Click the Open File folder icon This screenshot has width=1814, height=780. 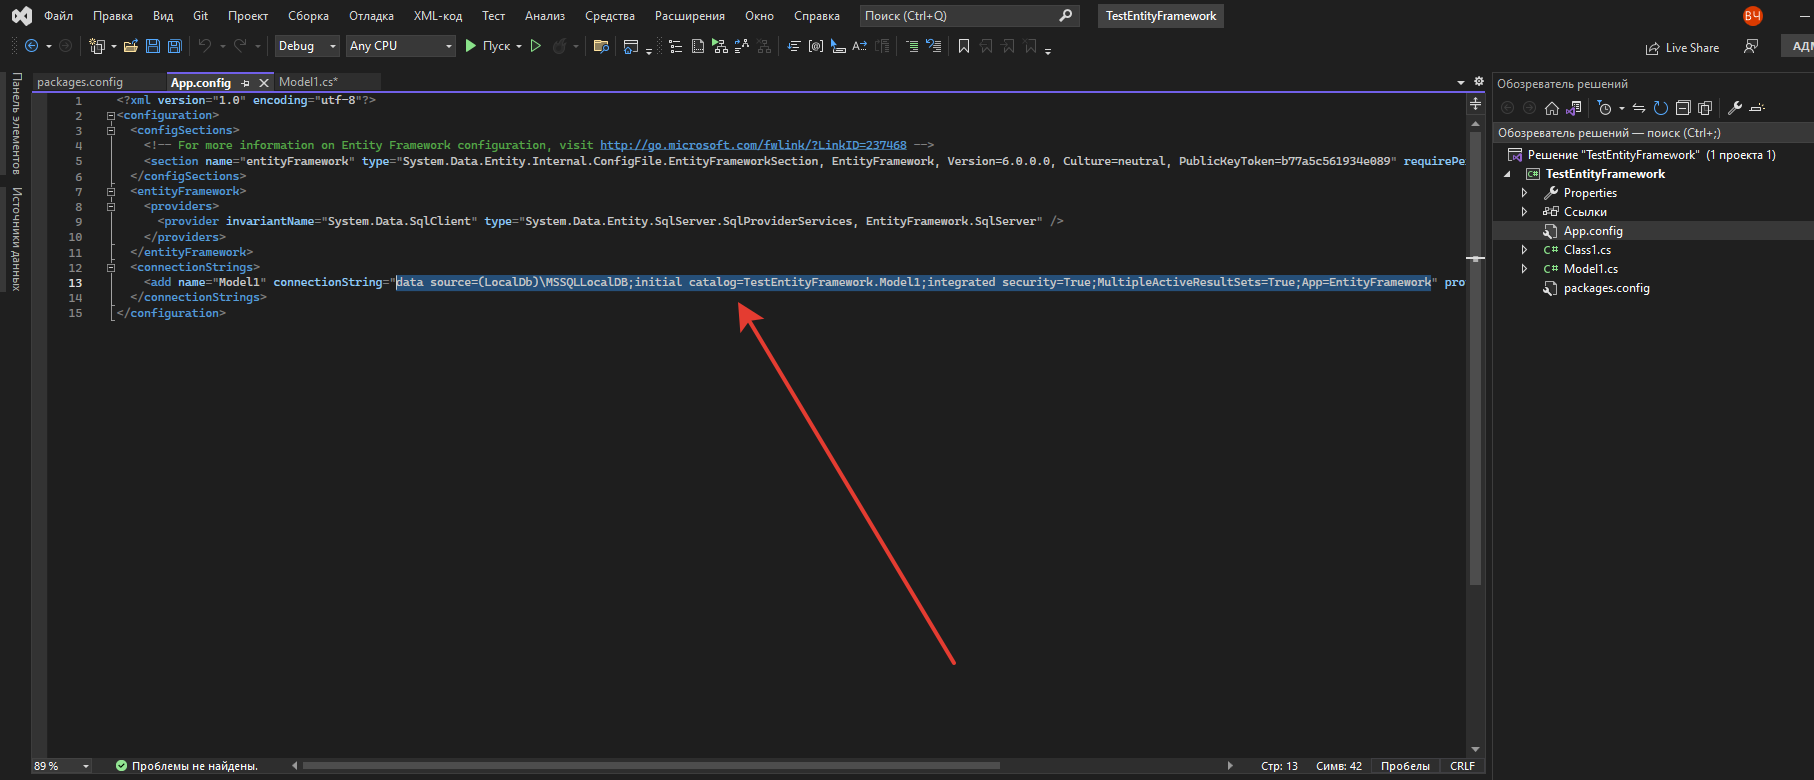click(130, 46)
